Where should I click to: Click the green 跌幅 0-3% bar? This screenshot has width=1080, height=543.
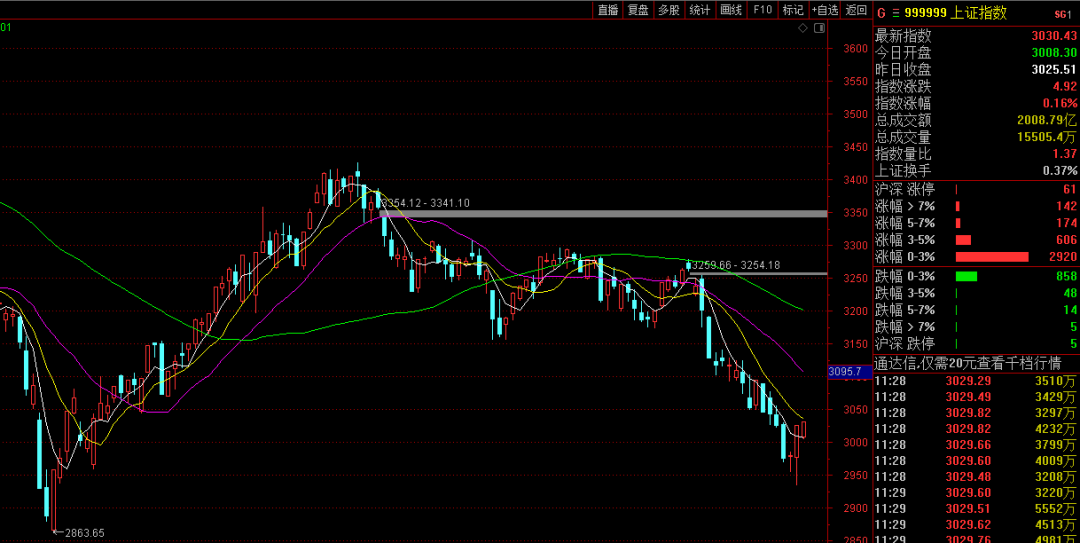click(966, 276)
